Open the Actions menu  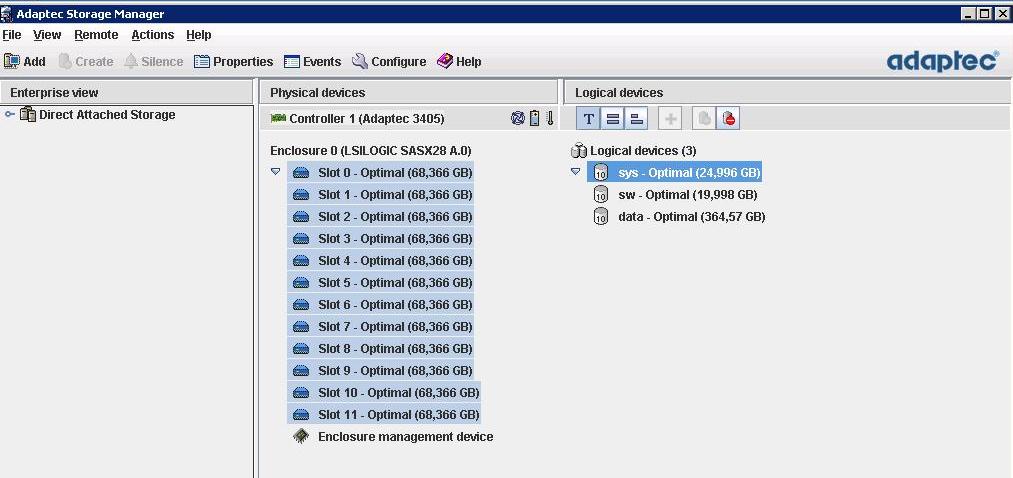[x=152, y=35]
